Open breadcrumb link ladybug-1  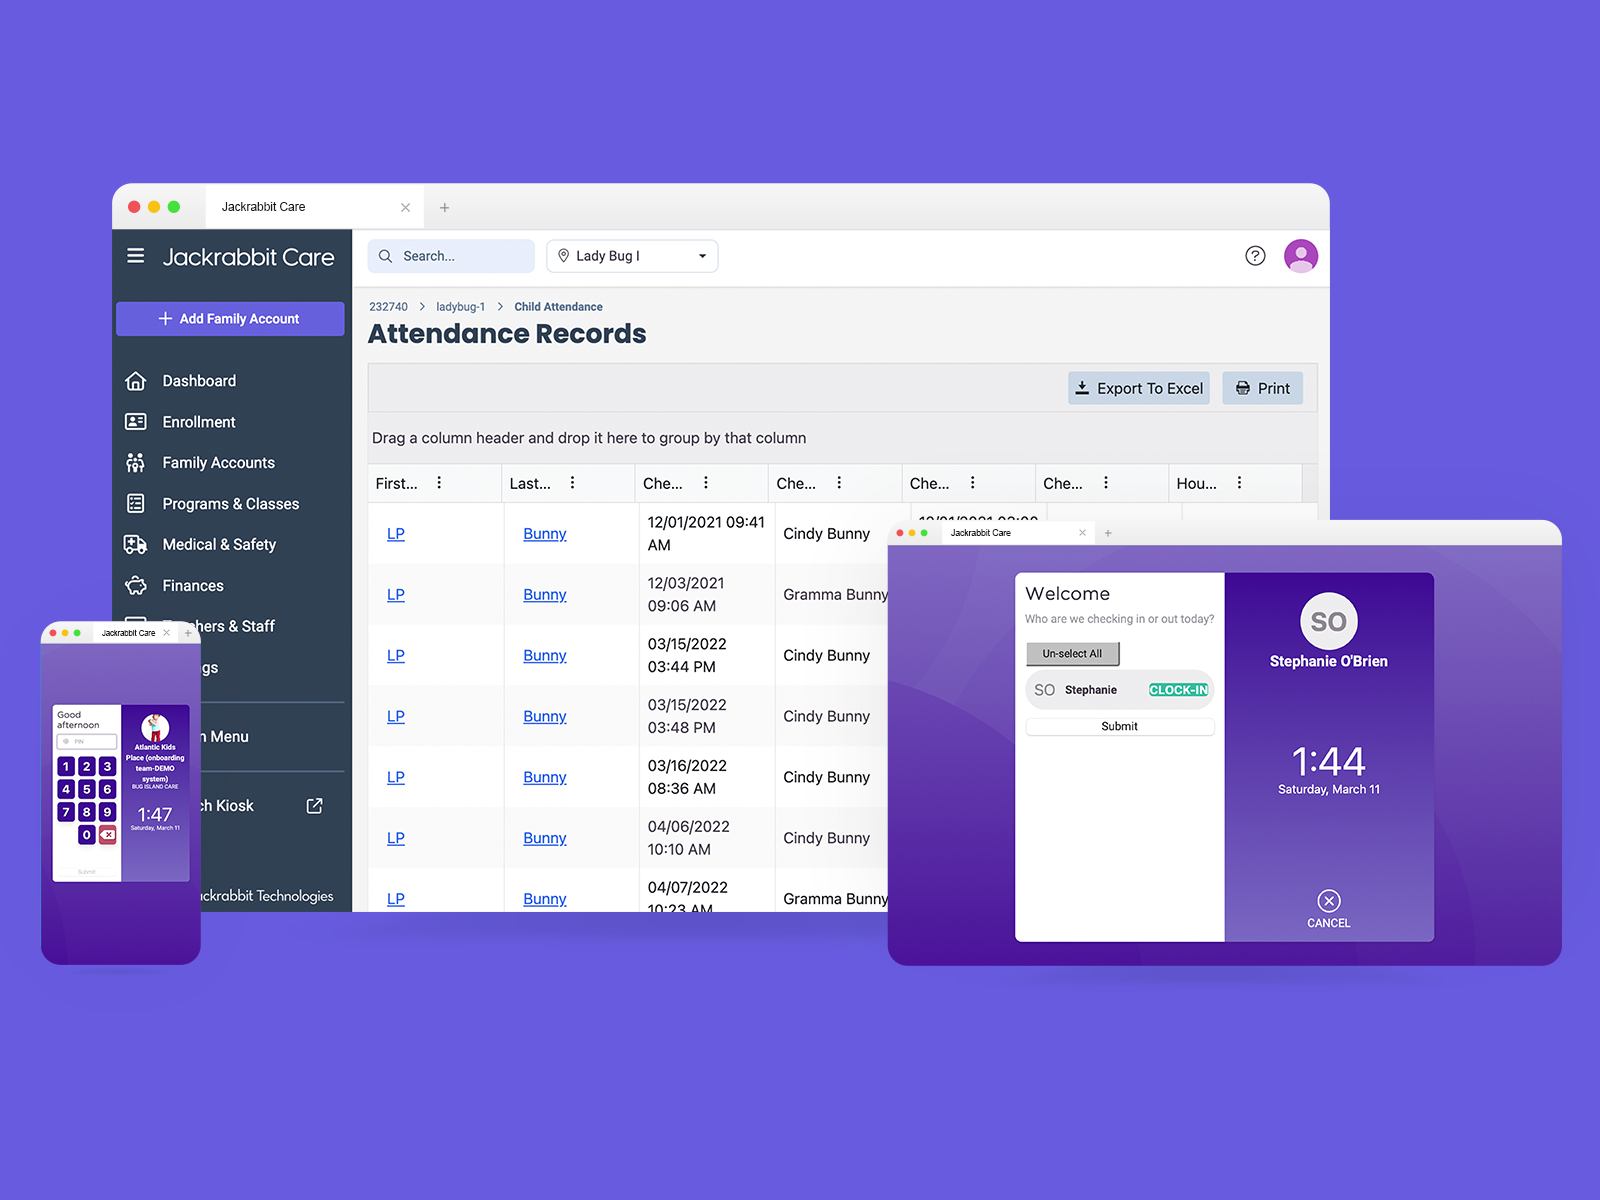pyautogui.click(x=460, y=307)
